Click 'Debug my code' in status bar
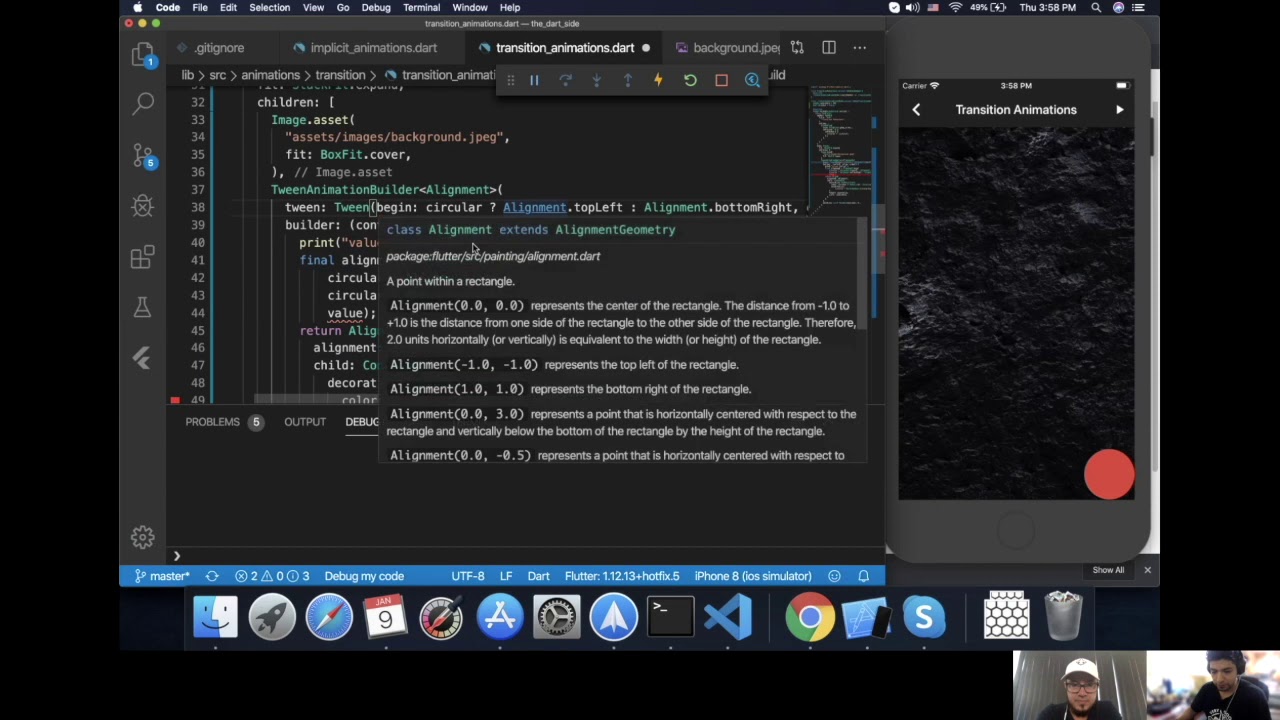 coord(364,576)
